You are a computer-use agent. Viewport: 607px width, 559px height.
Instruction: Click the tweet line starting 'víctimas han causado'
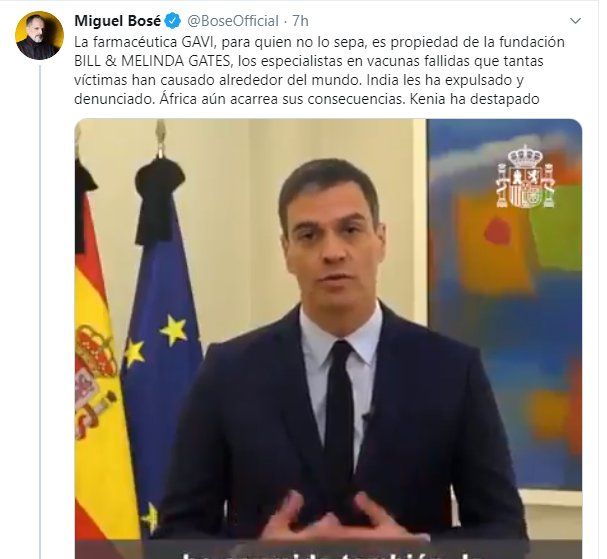tap(298, 80)
